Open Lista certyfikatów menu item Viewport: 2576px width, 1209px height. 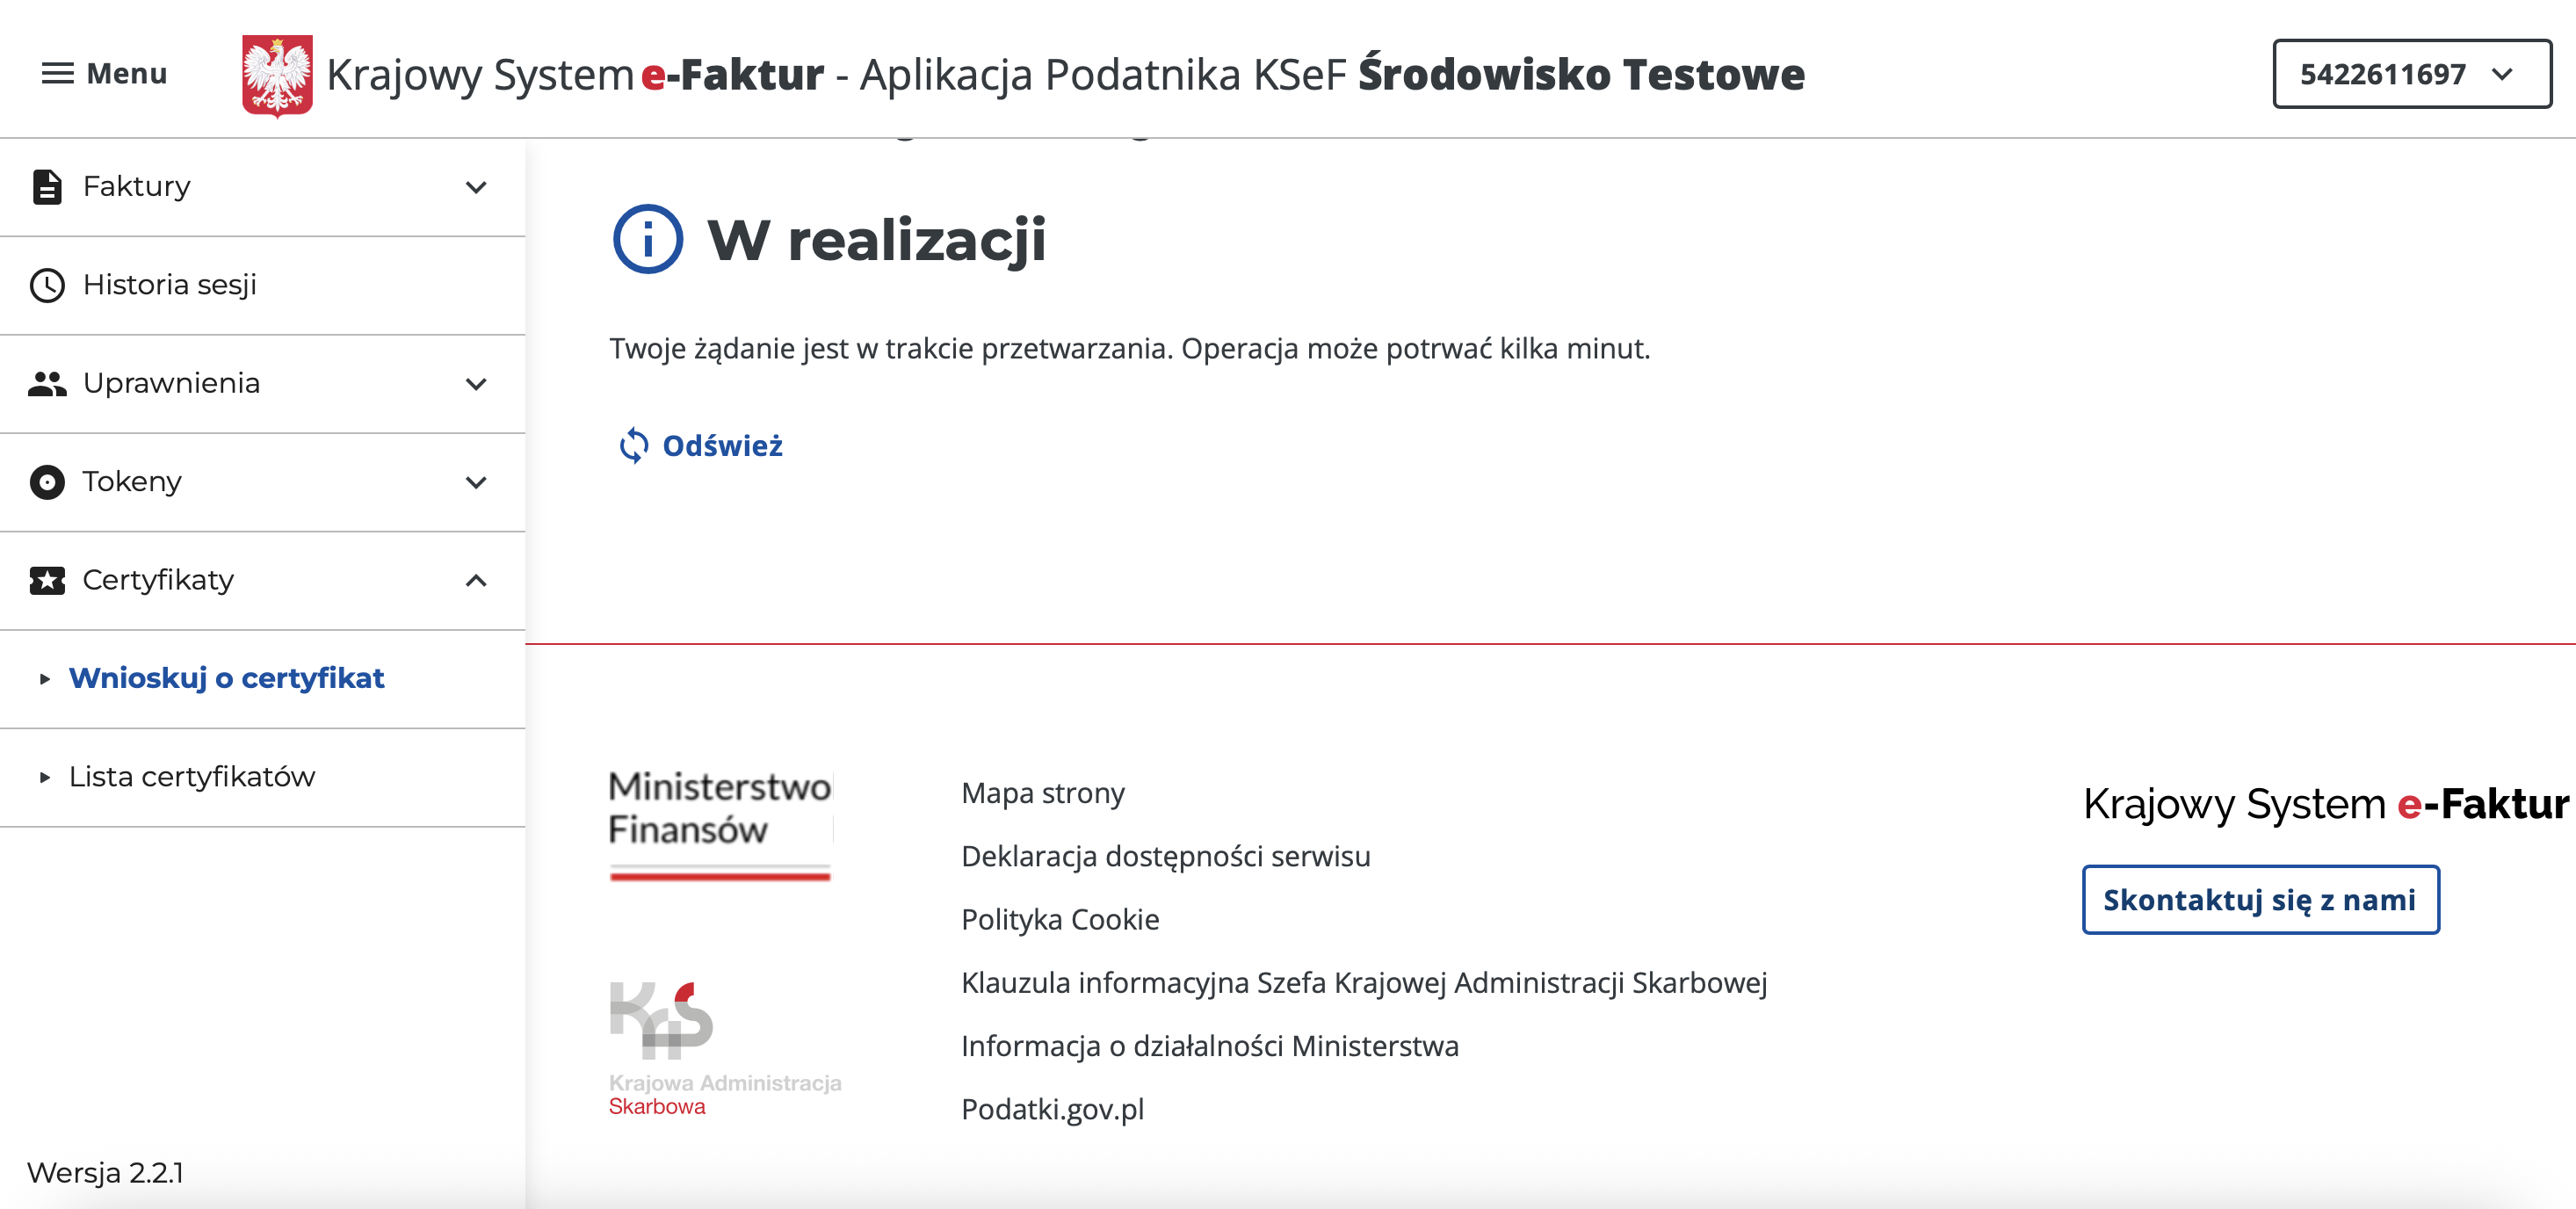tap(192, 777)
